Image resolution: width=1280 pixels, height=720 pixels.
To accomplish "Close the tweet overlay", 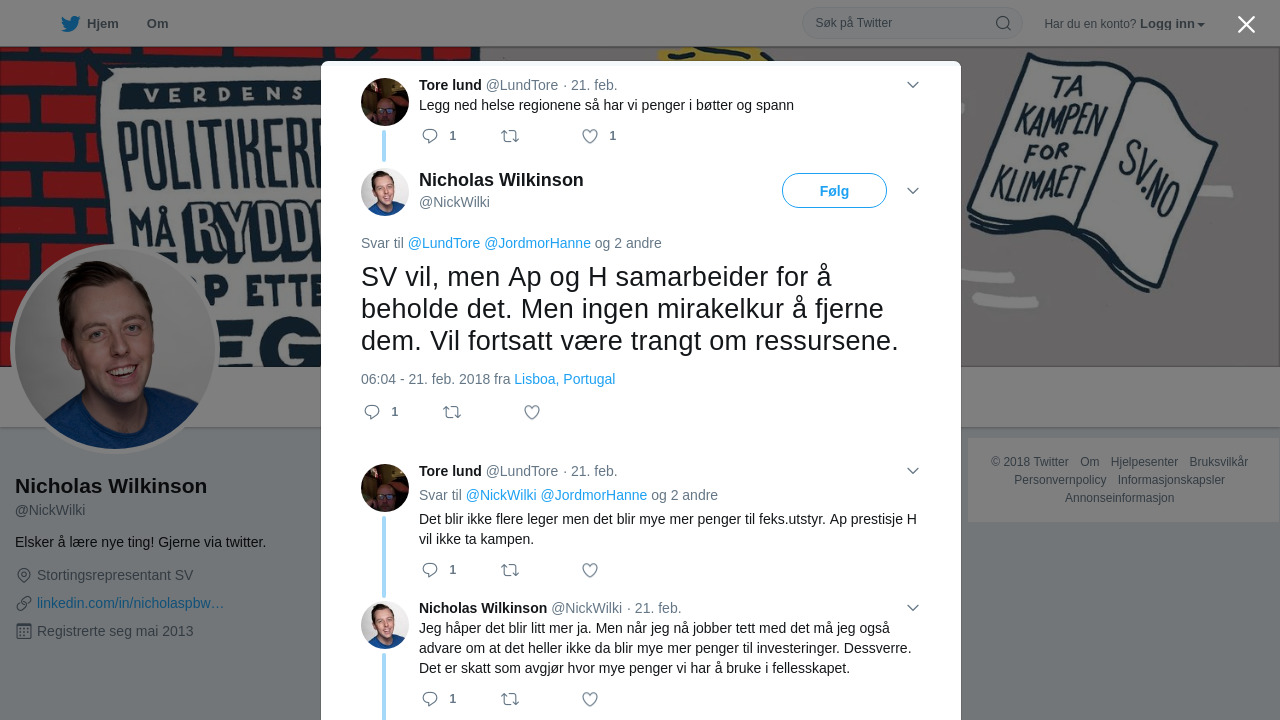I will [1246, 24].
